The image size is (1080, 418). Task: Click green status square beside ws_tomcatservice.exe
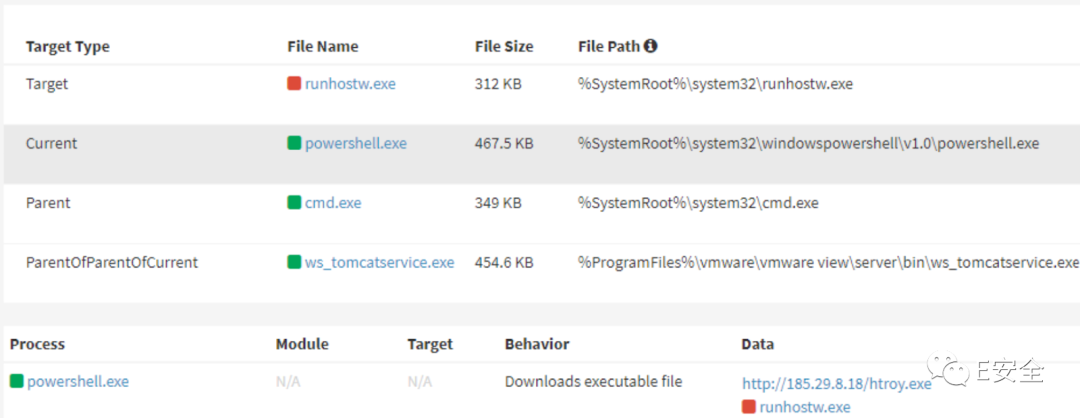294,262
